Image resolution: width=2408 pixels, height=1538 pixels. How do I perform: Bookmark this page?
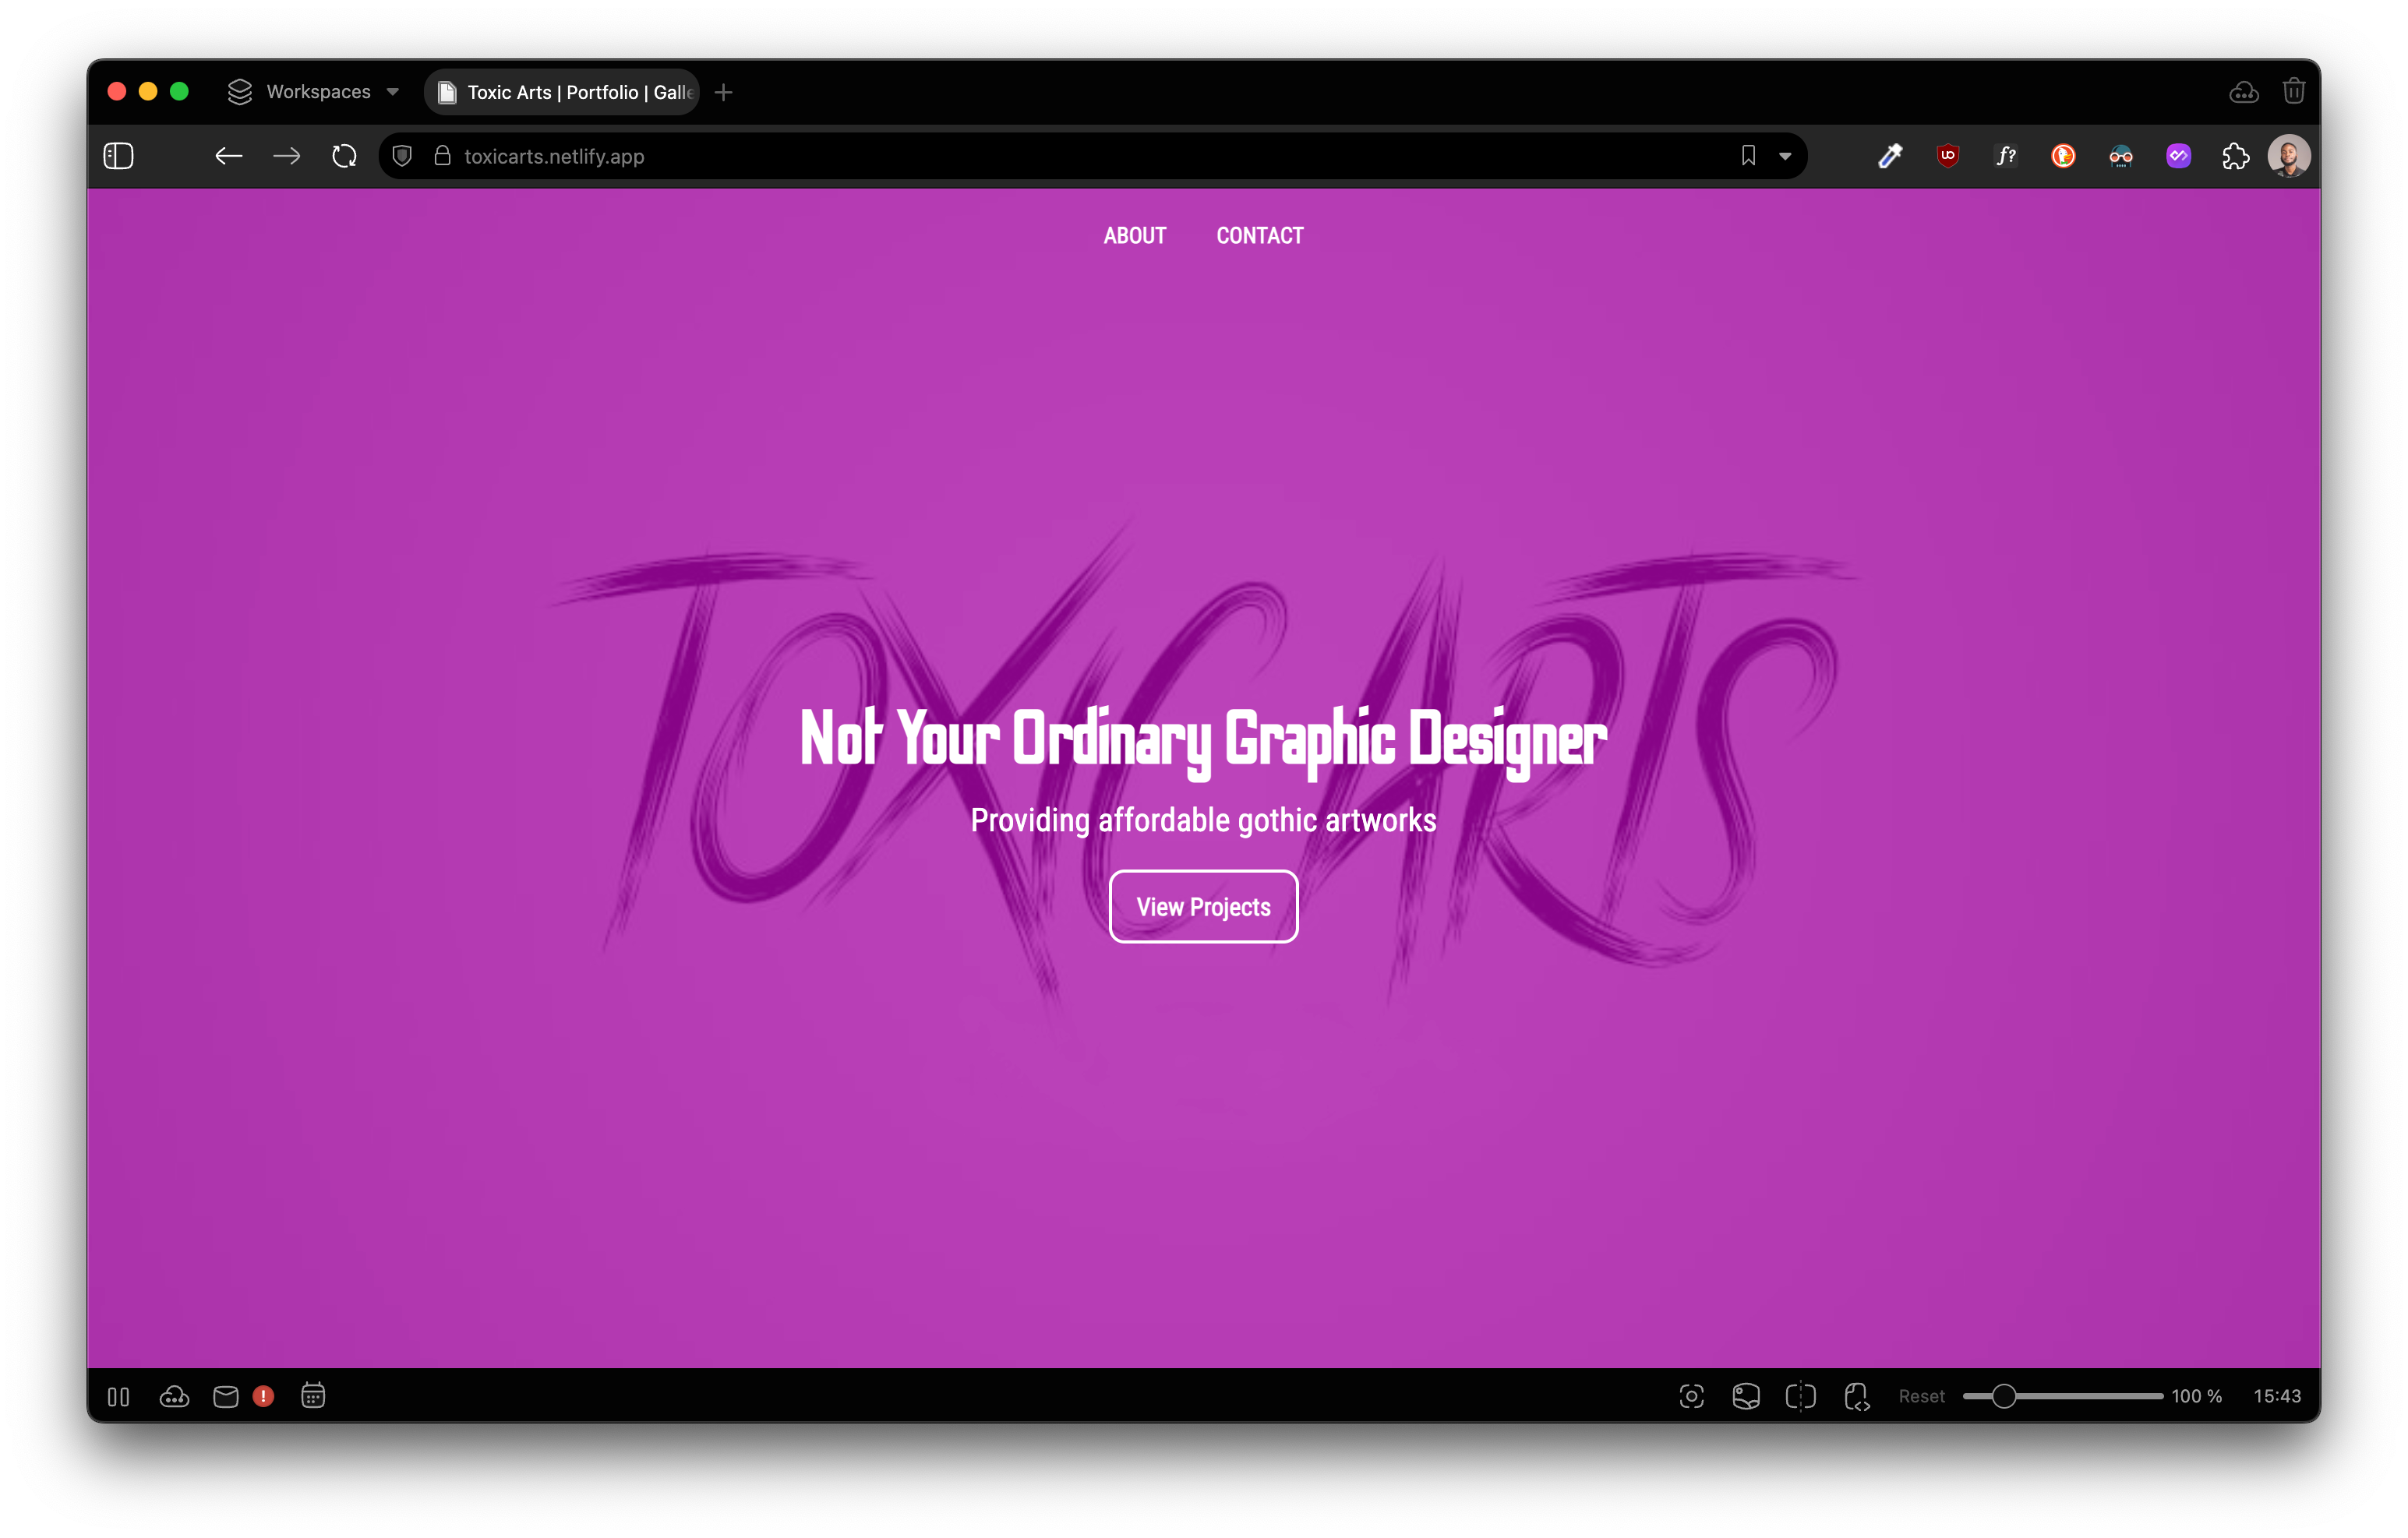[x=1748, y=156]
